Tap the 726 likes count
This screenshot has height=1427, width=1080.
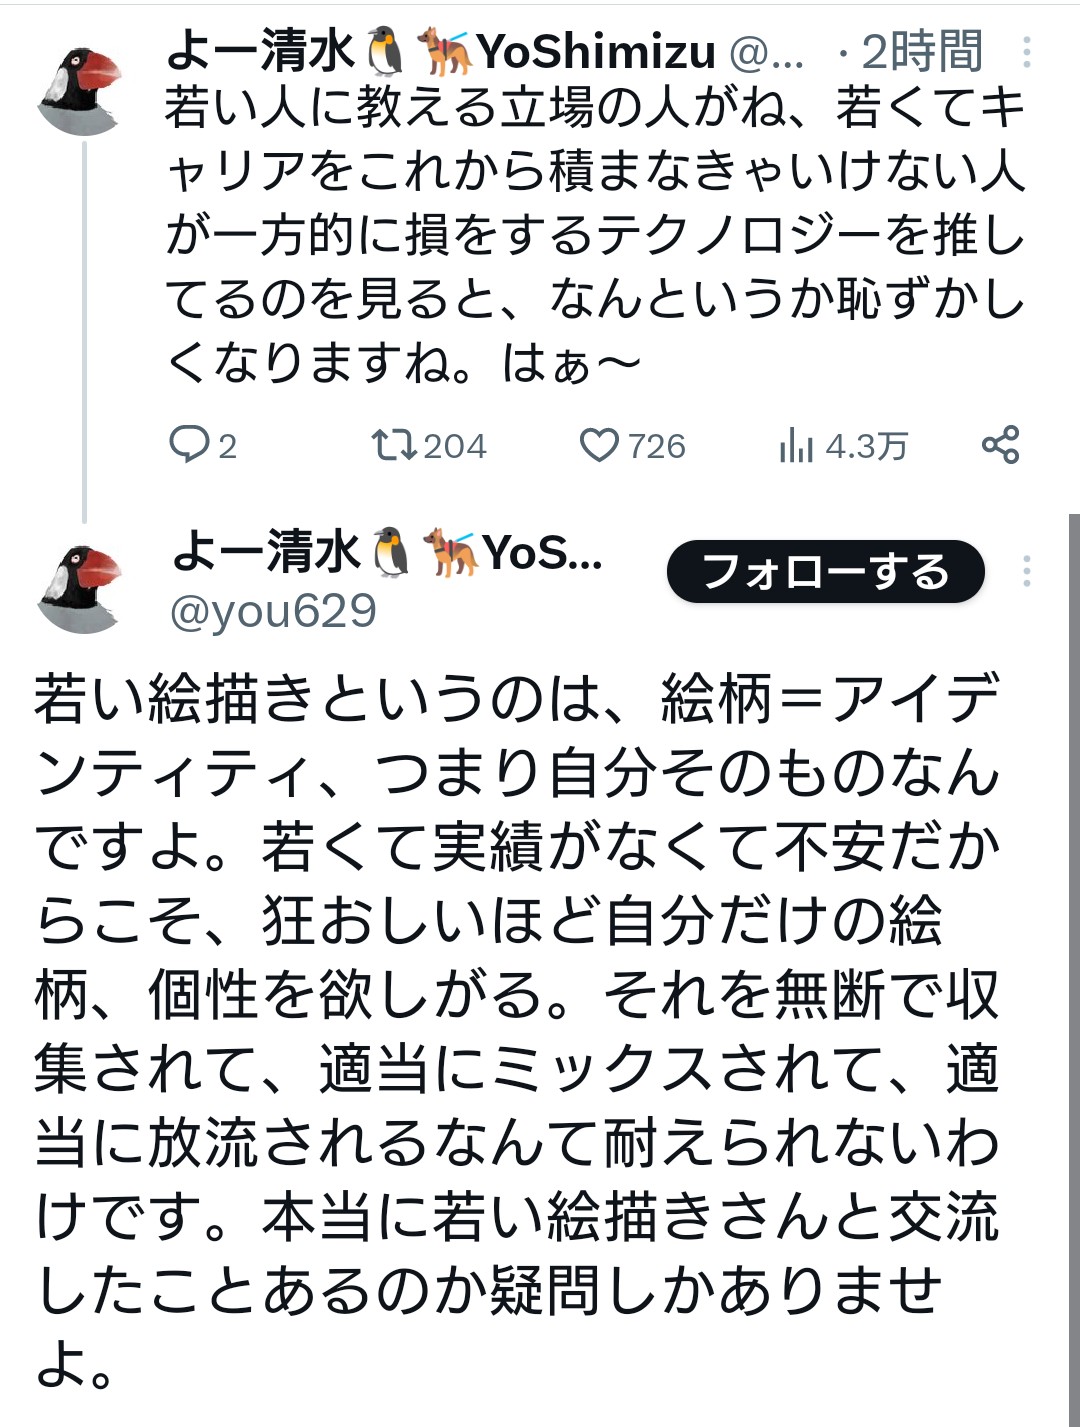(x=657, y=445)
